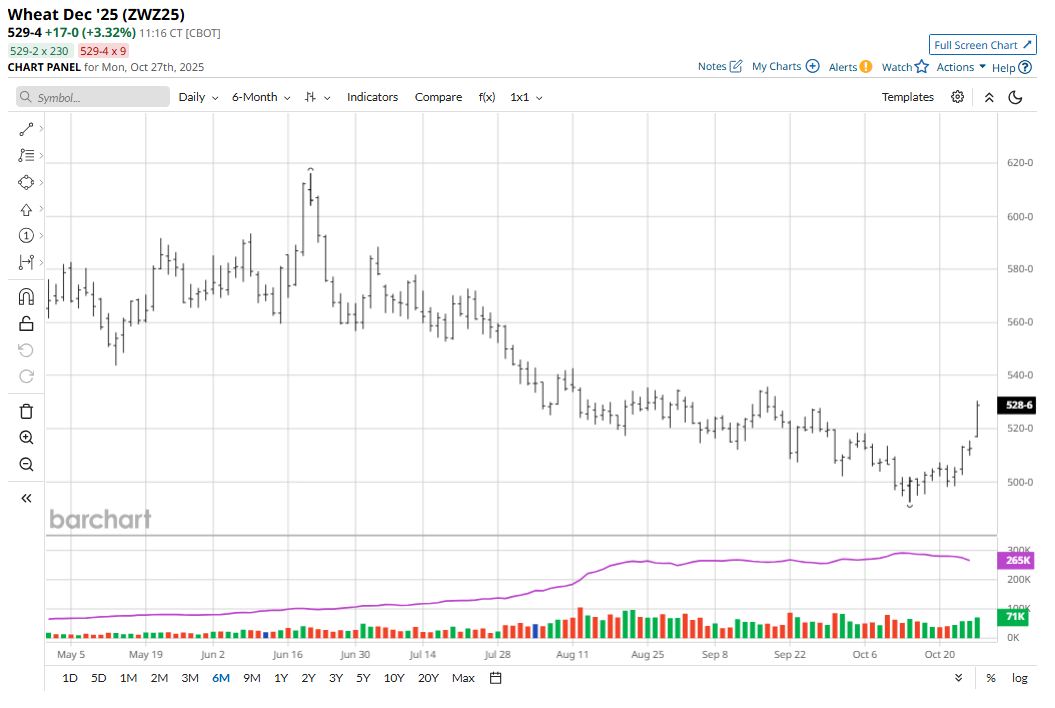1055x708 pixels.
Task: Open the bar type selector
Action: [317, 97]
